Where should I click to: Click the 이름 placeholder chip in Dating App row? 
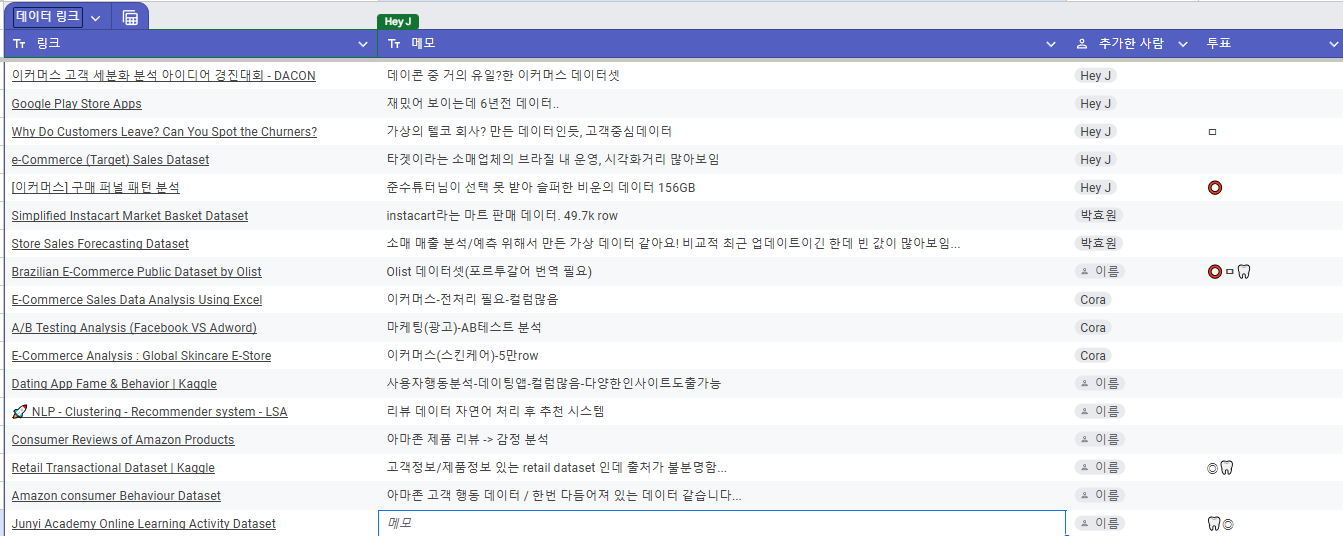click(x=1099, y=384)
